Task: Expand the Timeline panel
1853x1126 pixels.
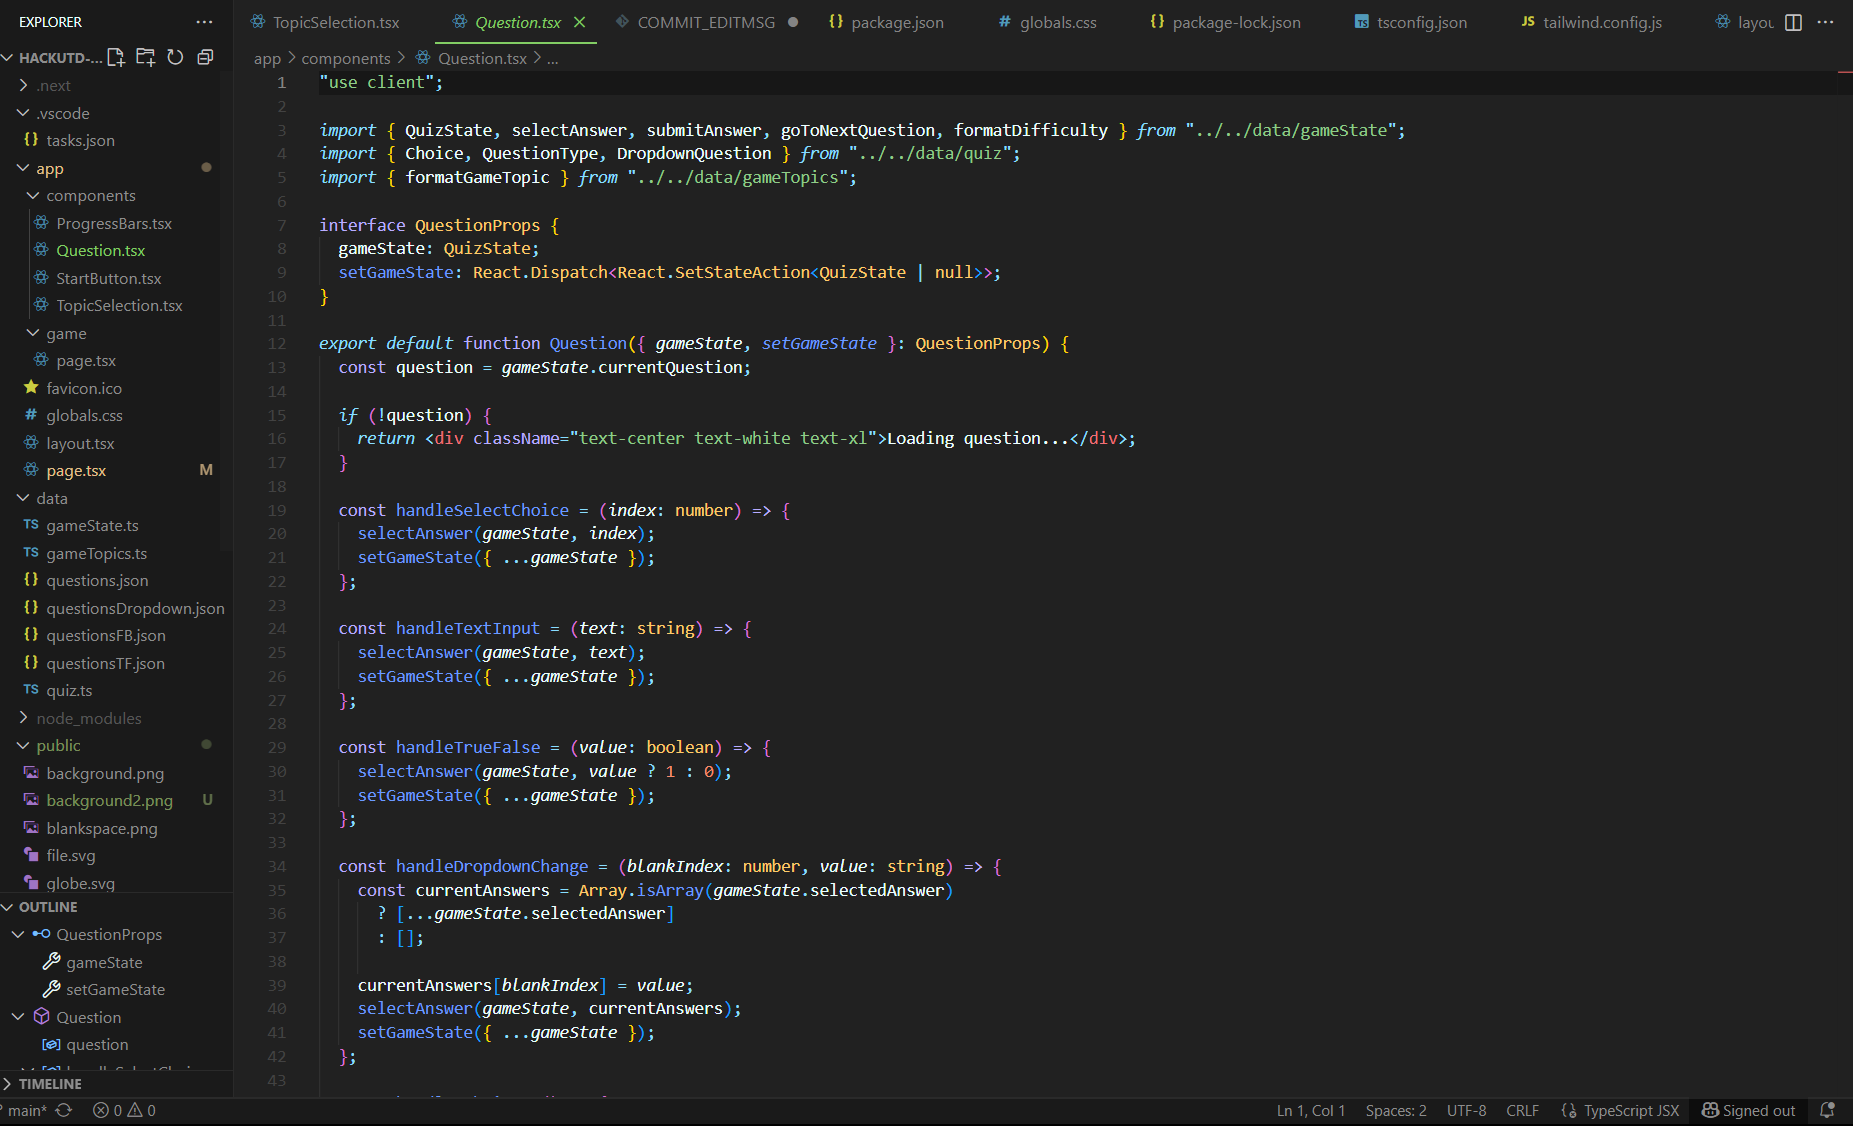Action: 50,1084
